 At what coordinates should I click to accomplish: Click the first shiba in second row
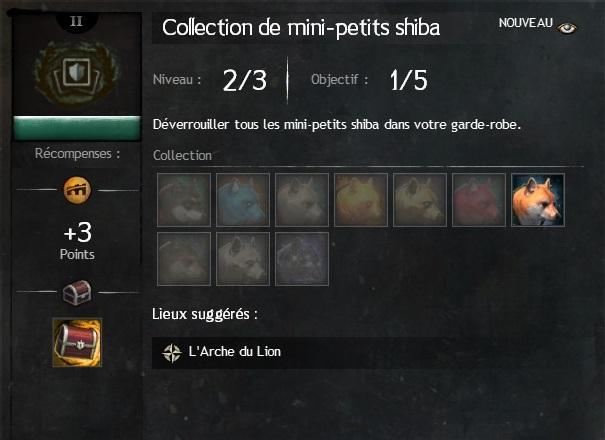pyautogui.click(x=184, y=259)
